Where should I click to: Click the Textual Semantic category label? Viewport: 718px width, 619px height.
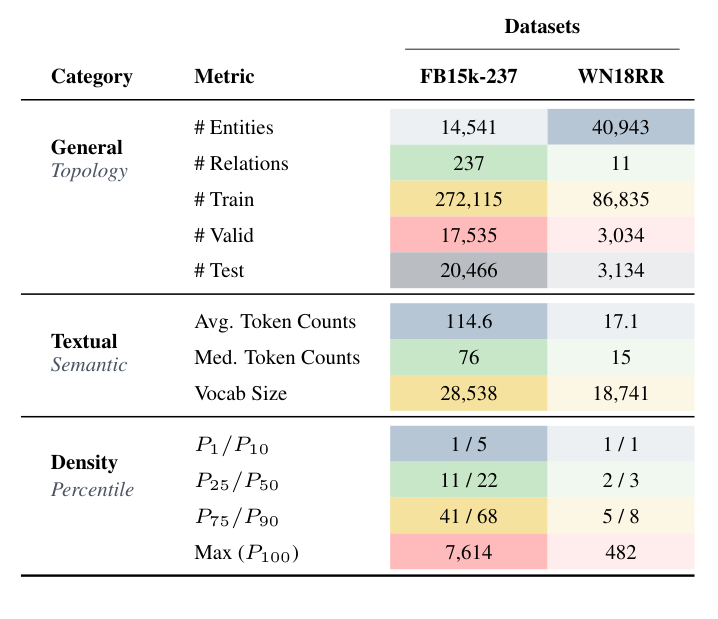[88, 353]
